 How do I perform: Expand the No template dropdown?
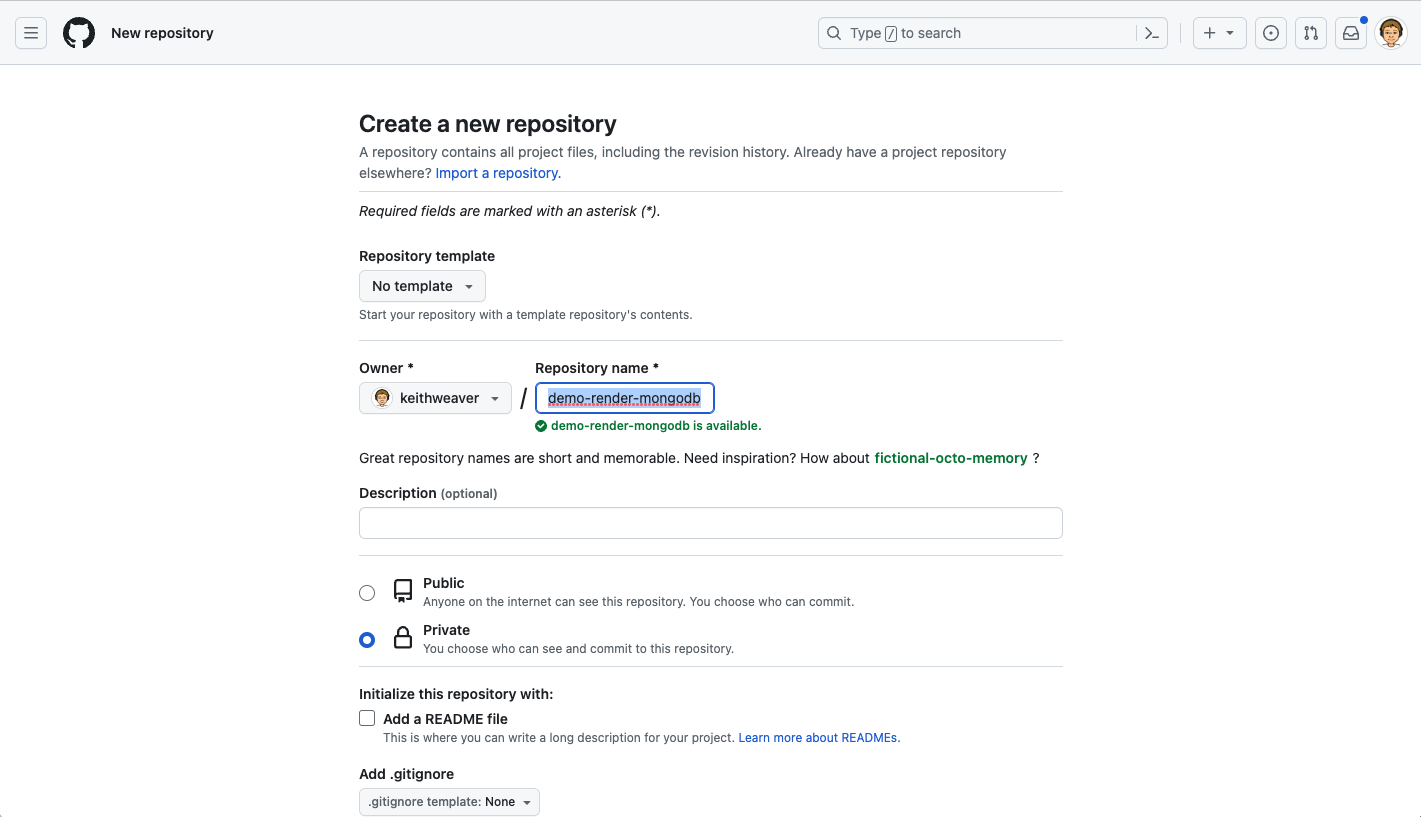click(x=422, y=286)
